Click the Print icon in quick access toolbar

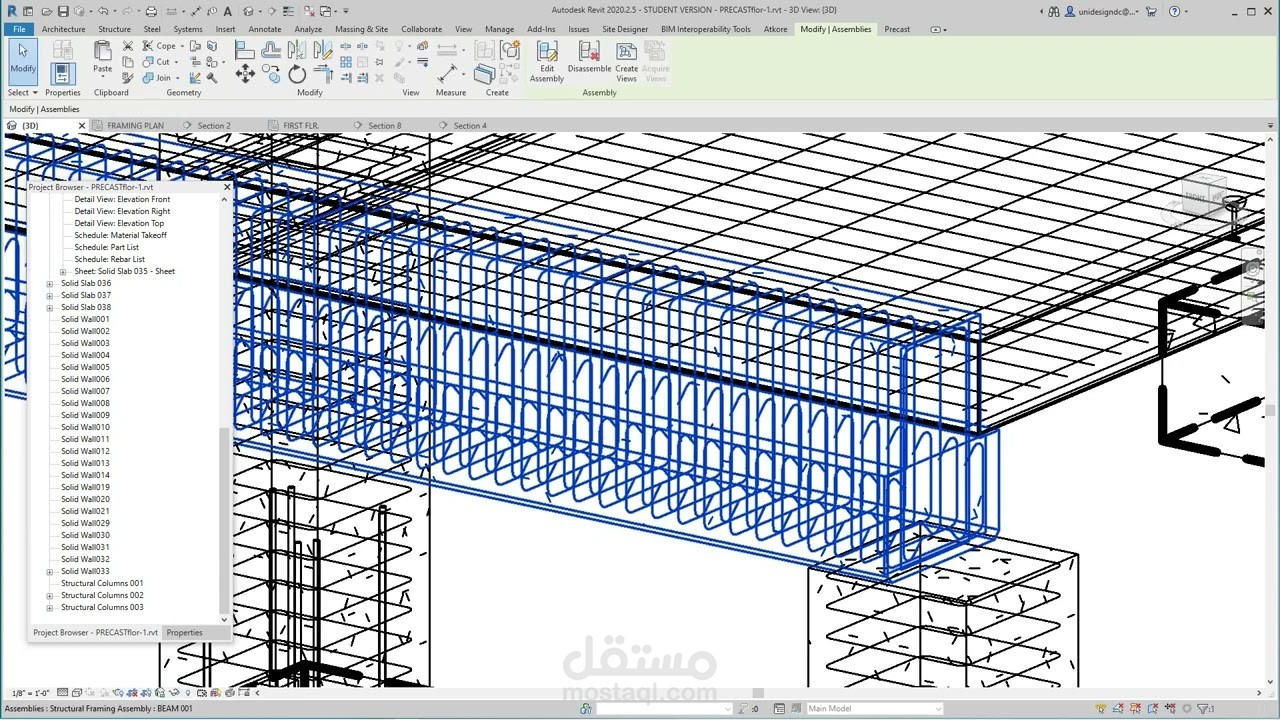coord(151,12)
